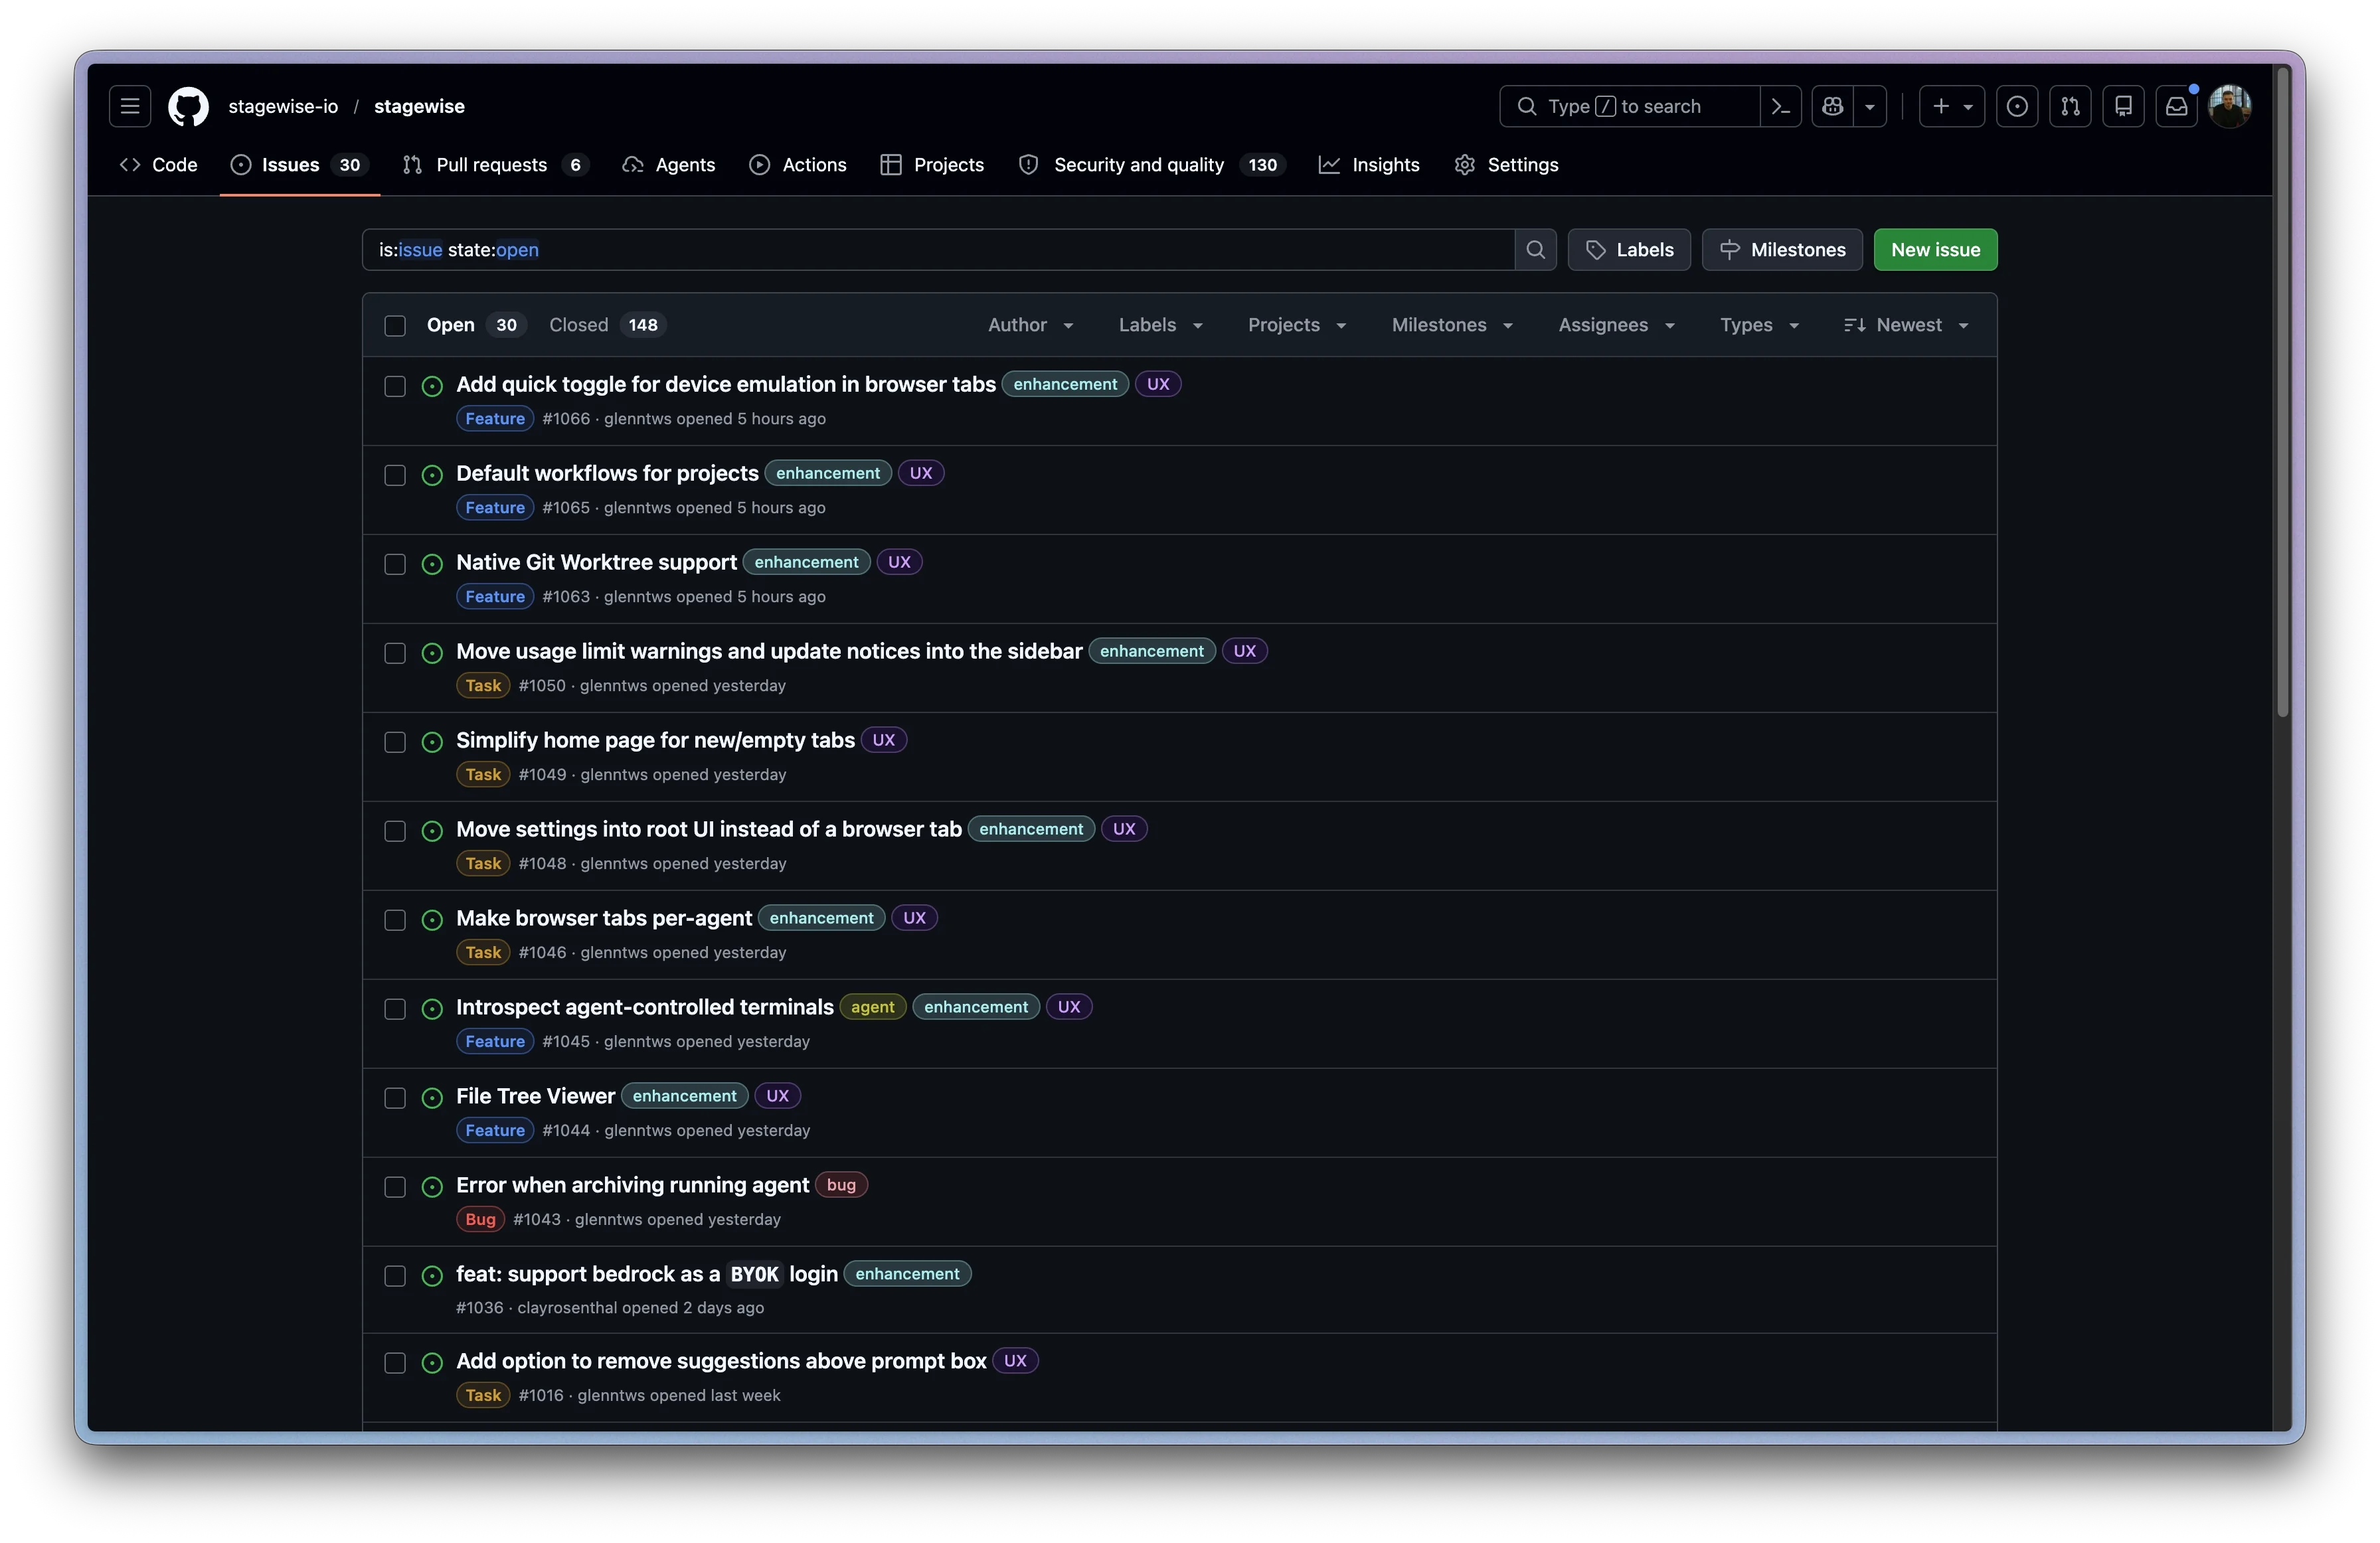Click open-status icon for Introspect agent-controlled terminals
The image size is (2380, 1543).
point(432,1010)
